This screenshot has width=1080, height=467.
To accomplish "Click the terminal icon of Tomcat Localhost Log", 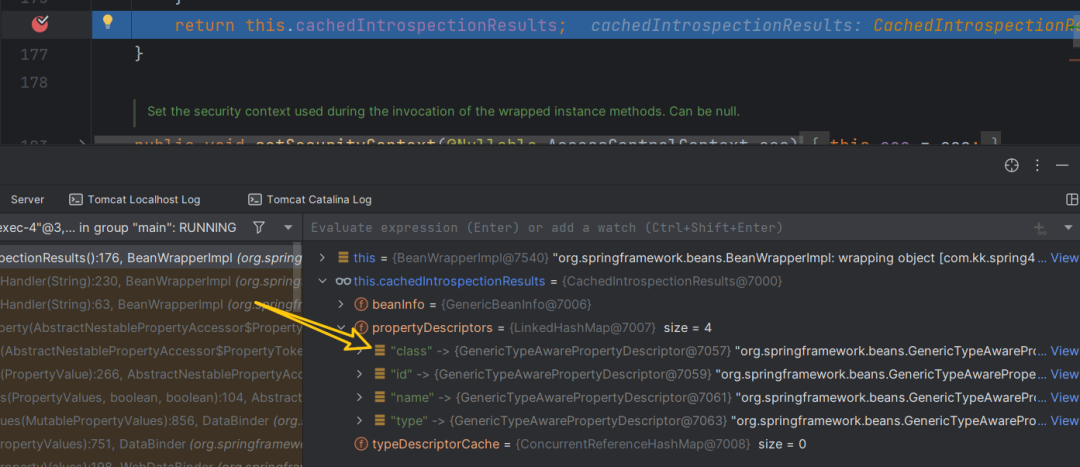I will pyautogui.click(x=76, y=200).
